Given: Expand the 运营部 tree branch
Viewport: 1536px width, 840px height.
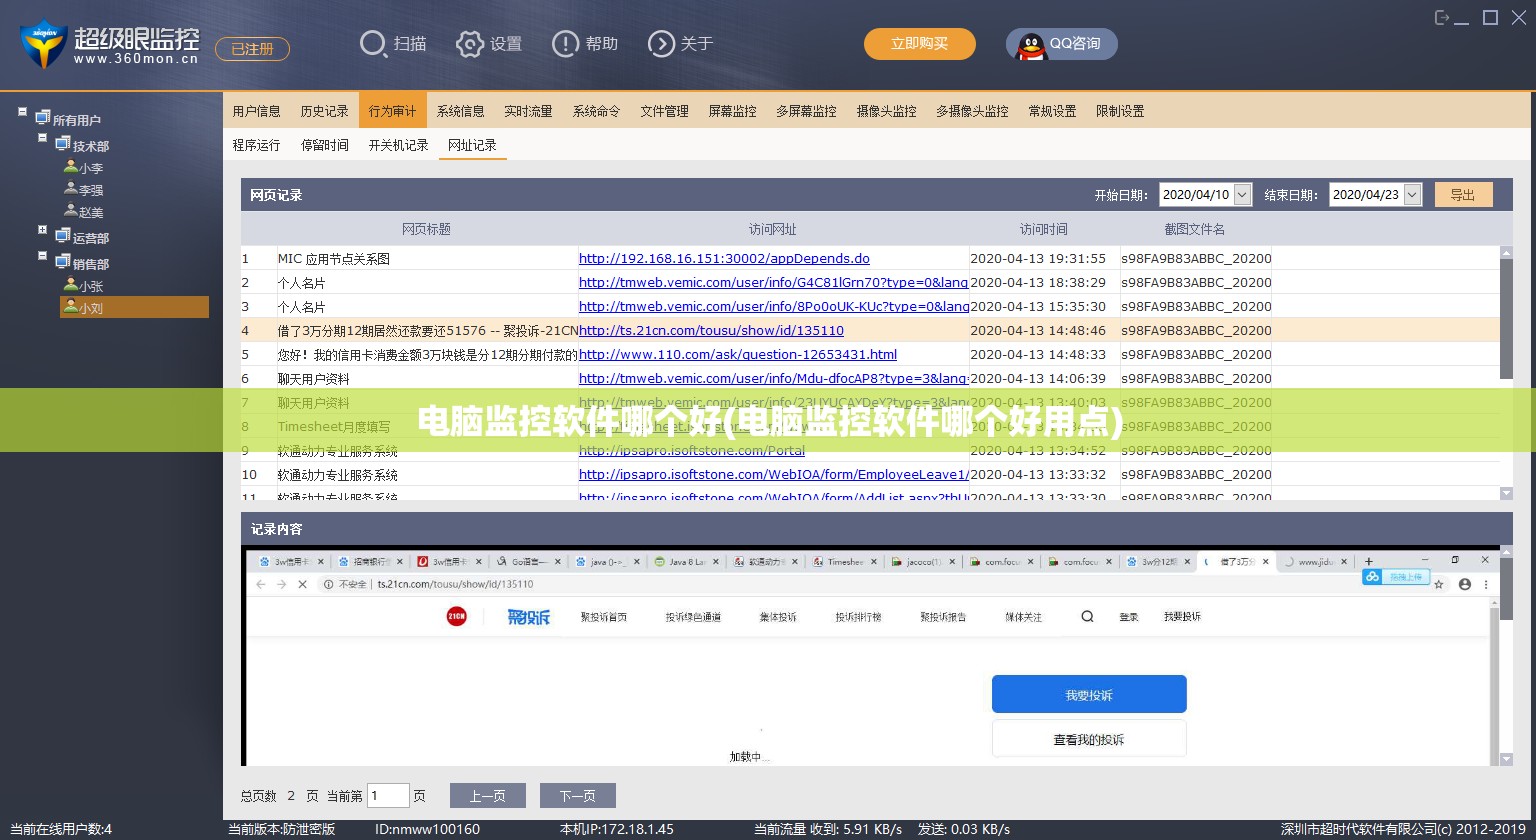Looking at the screenshot, I should [x=42, y=230].
